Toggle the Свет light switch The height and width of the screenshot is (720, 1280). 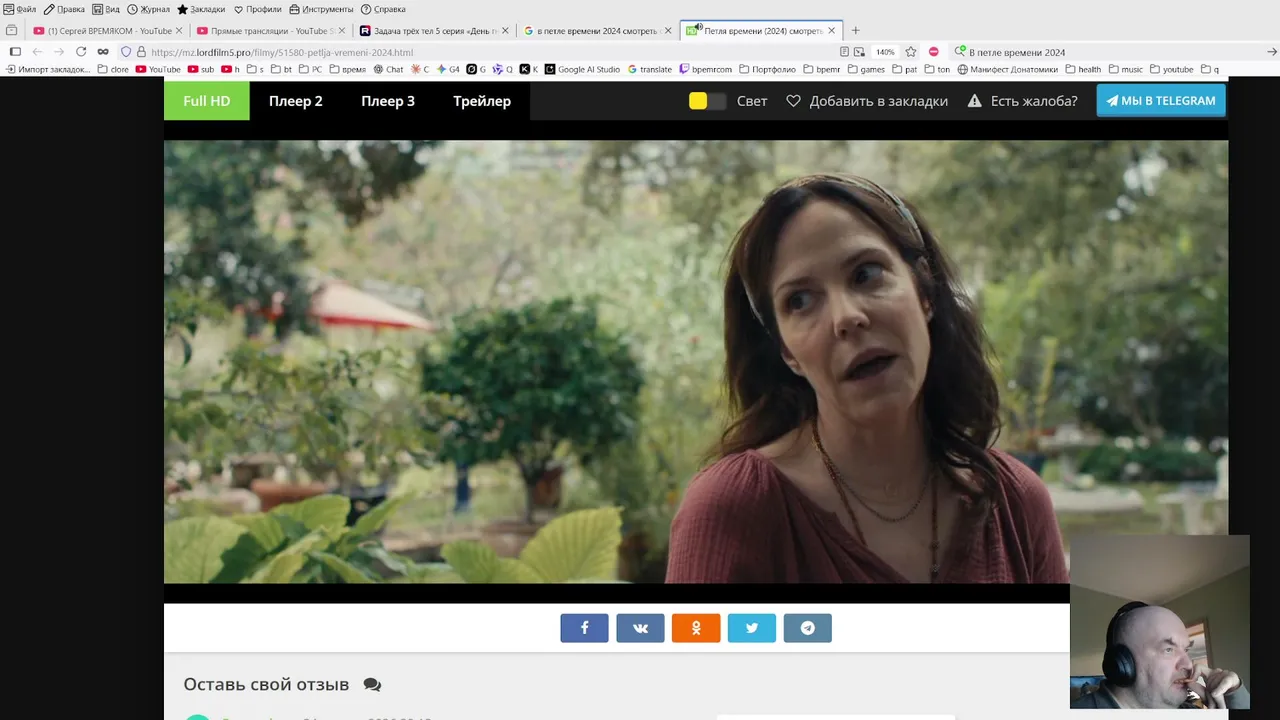pos(708,101)
